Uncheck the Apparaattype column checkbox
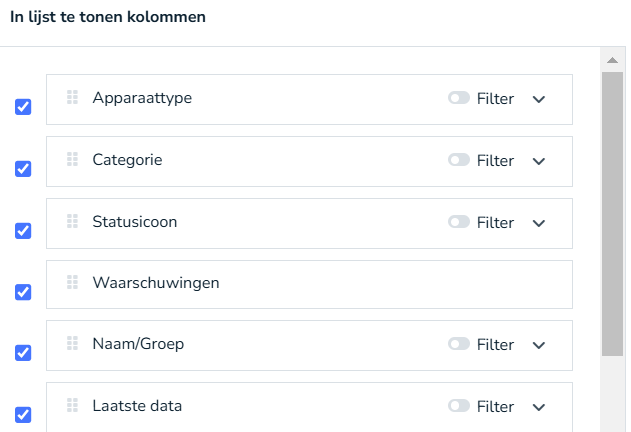Viewport: 631px width, 432px height. (x=23, y=107)
